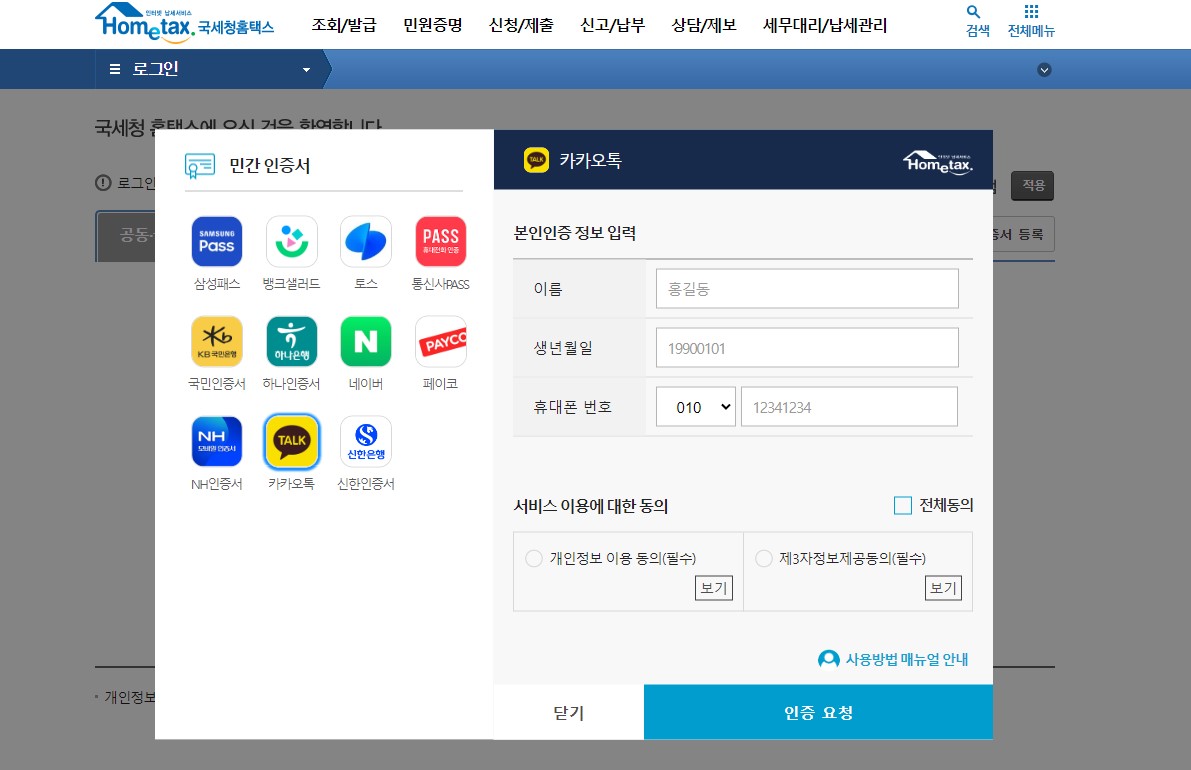Select the Toss certificate icon
Viewport: 1191px width, 770px height.
click(x=365, y=241)
